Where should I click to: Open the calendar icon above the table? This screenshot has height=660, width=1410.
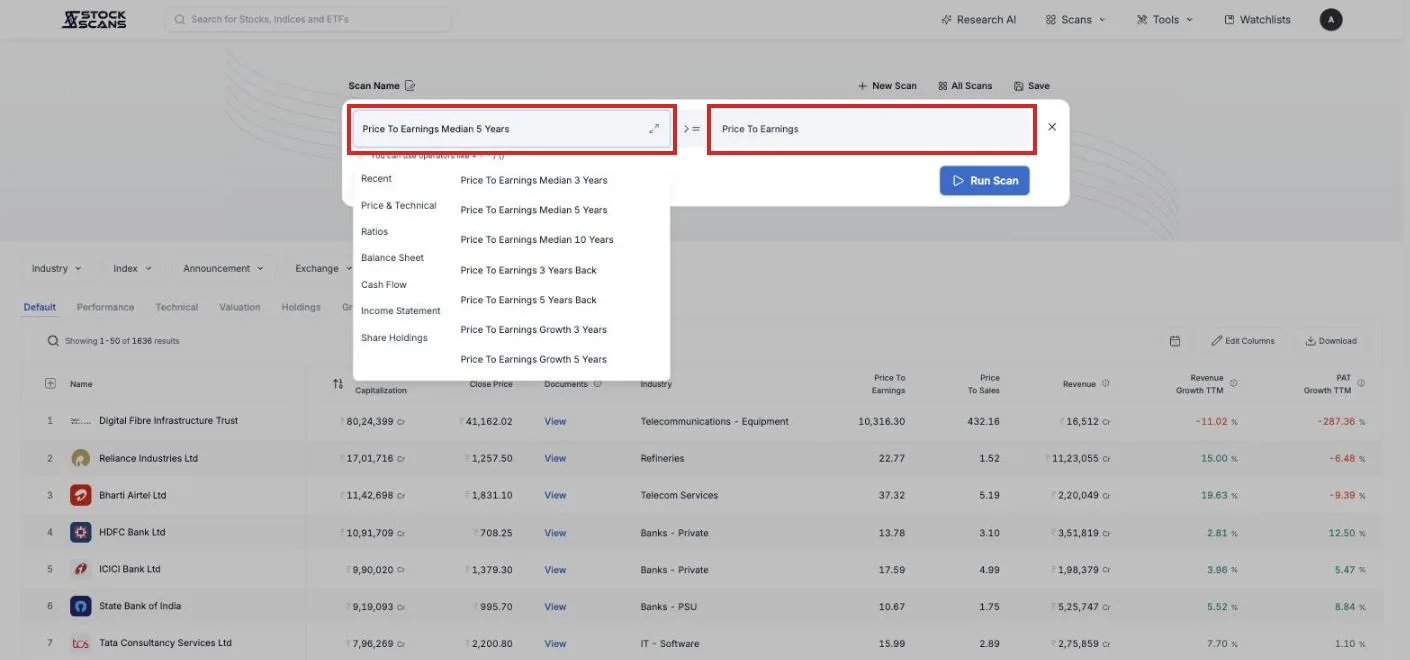coord(1175,341)
